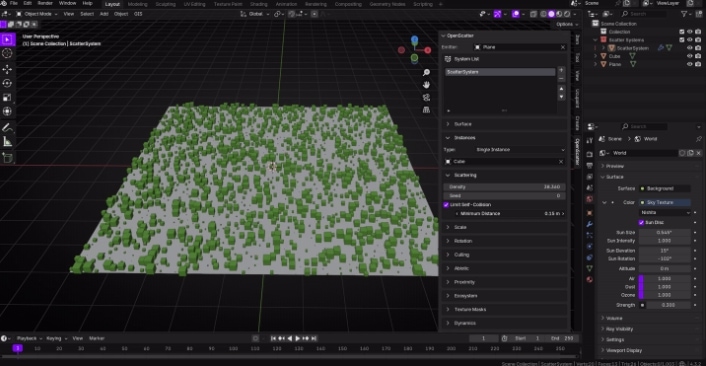Open the viewport Add menu
Screen dimensions: 706x366
(104, 14)
